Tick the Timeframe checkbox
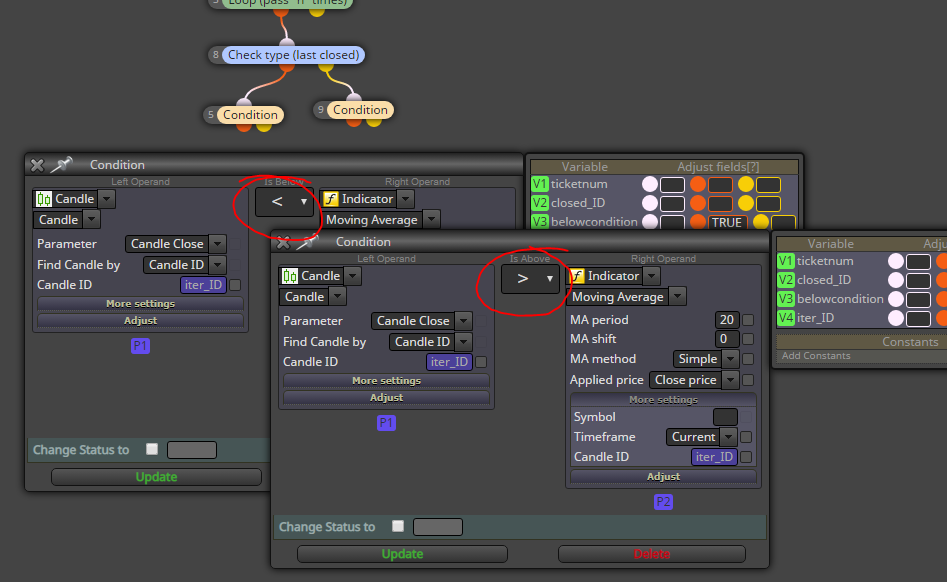 tap(746, 437)
